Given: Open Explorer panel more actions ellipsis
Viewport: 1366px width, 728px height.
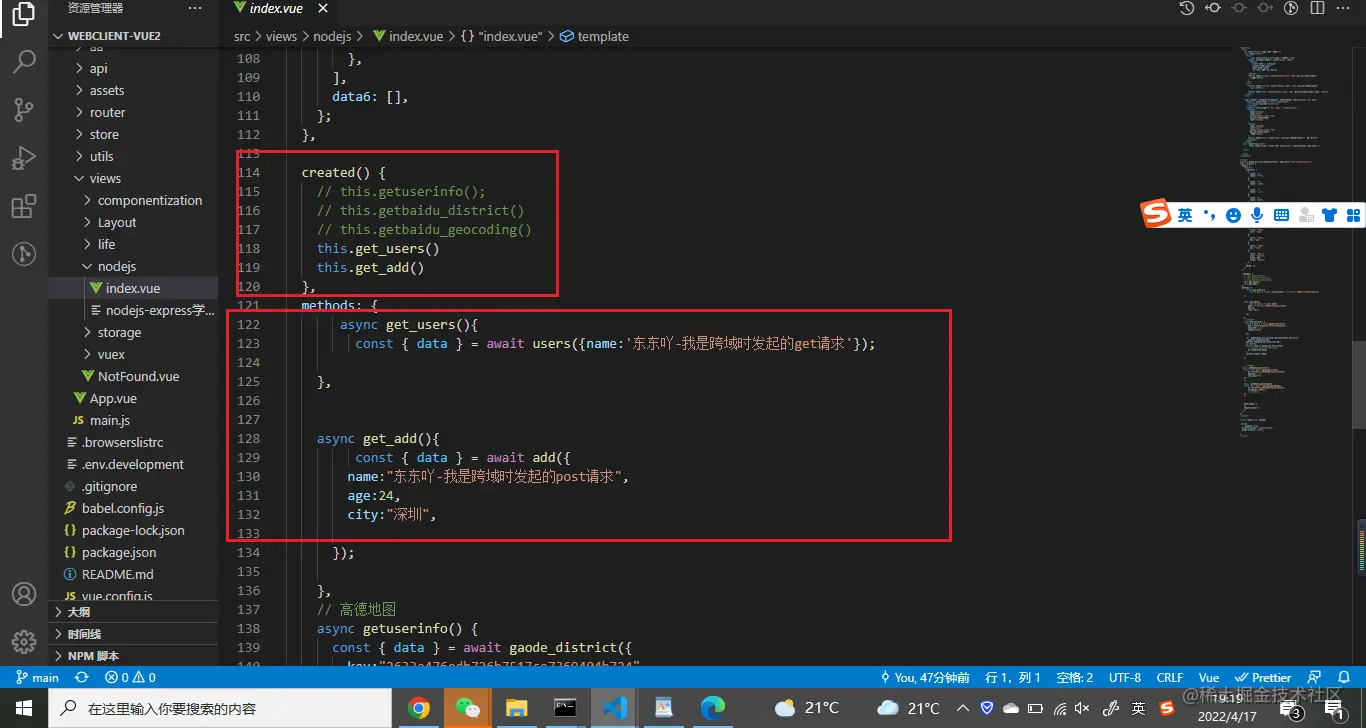Looking at the screenshot, I should [194, 8].
